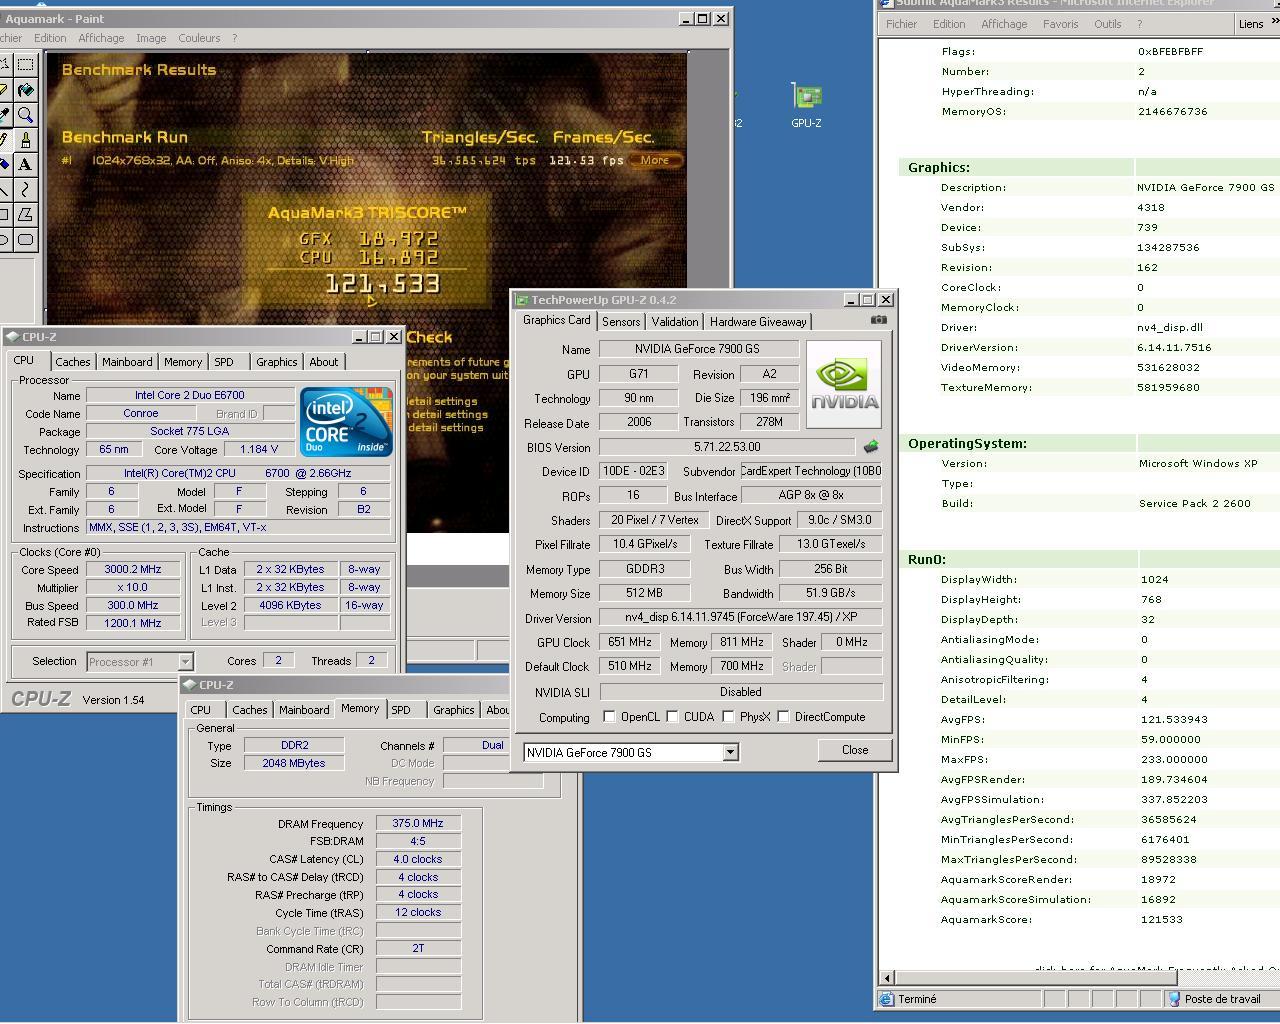Switch to CPU tab in lower CPU-Z window
Viewport: 1280px width, 1024px height.
(x=201, y=710)
